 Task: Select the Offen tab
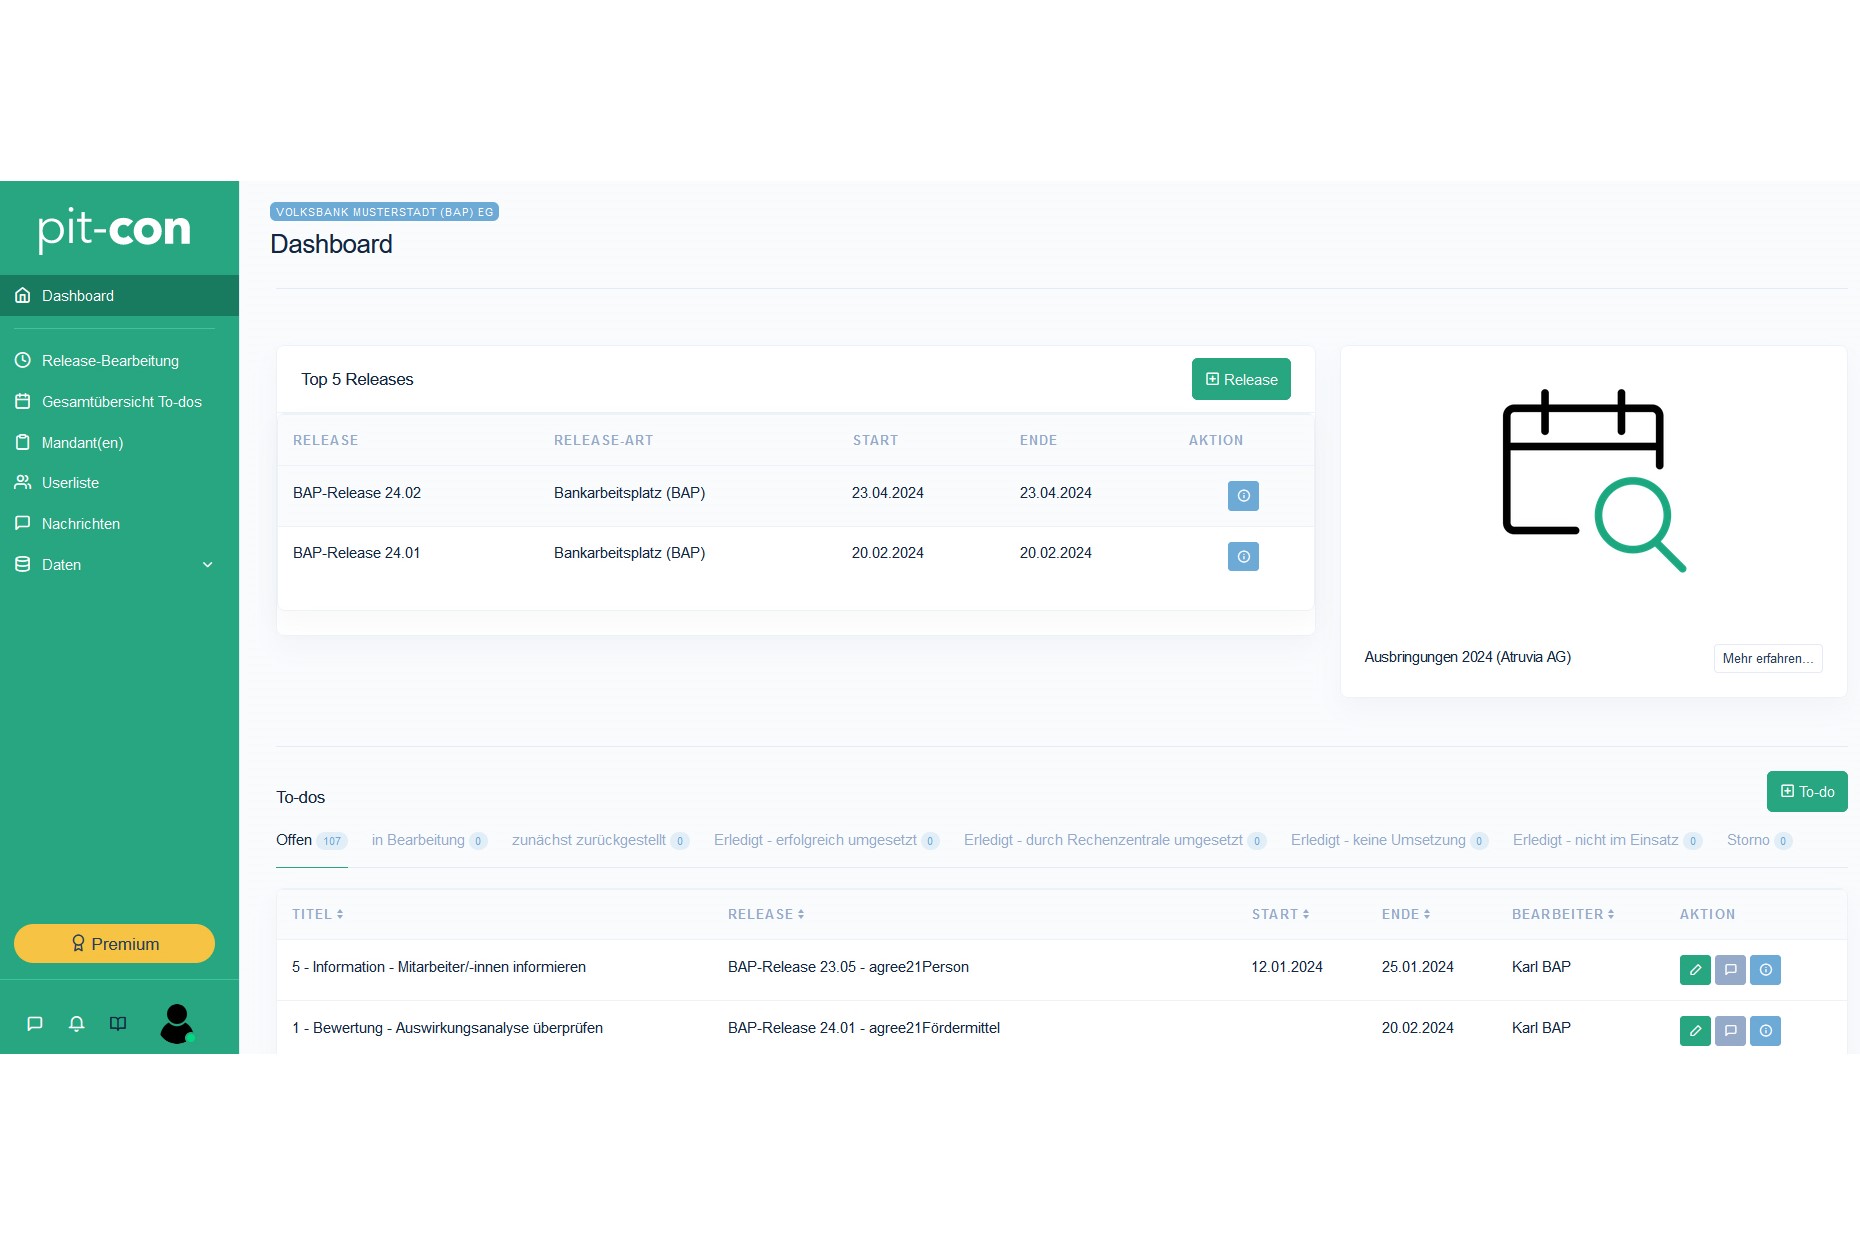click(311, 840)
